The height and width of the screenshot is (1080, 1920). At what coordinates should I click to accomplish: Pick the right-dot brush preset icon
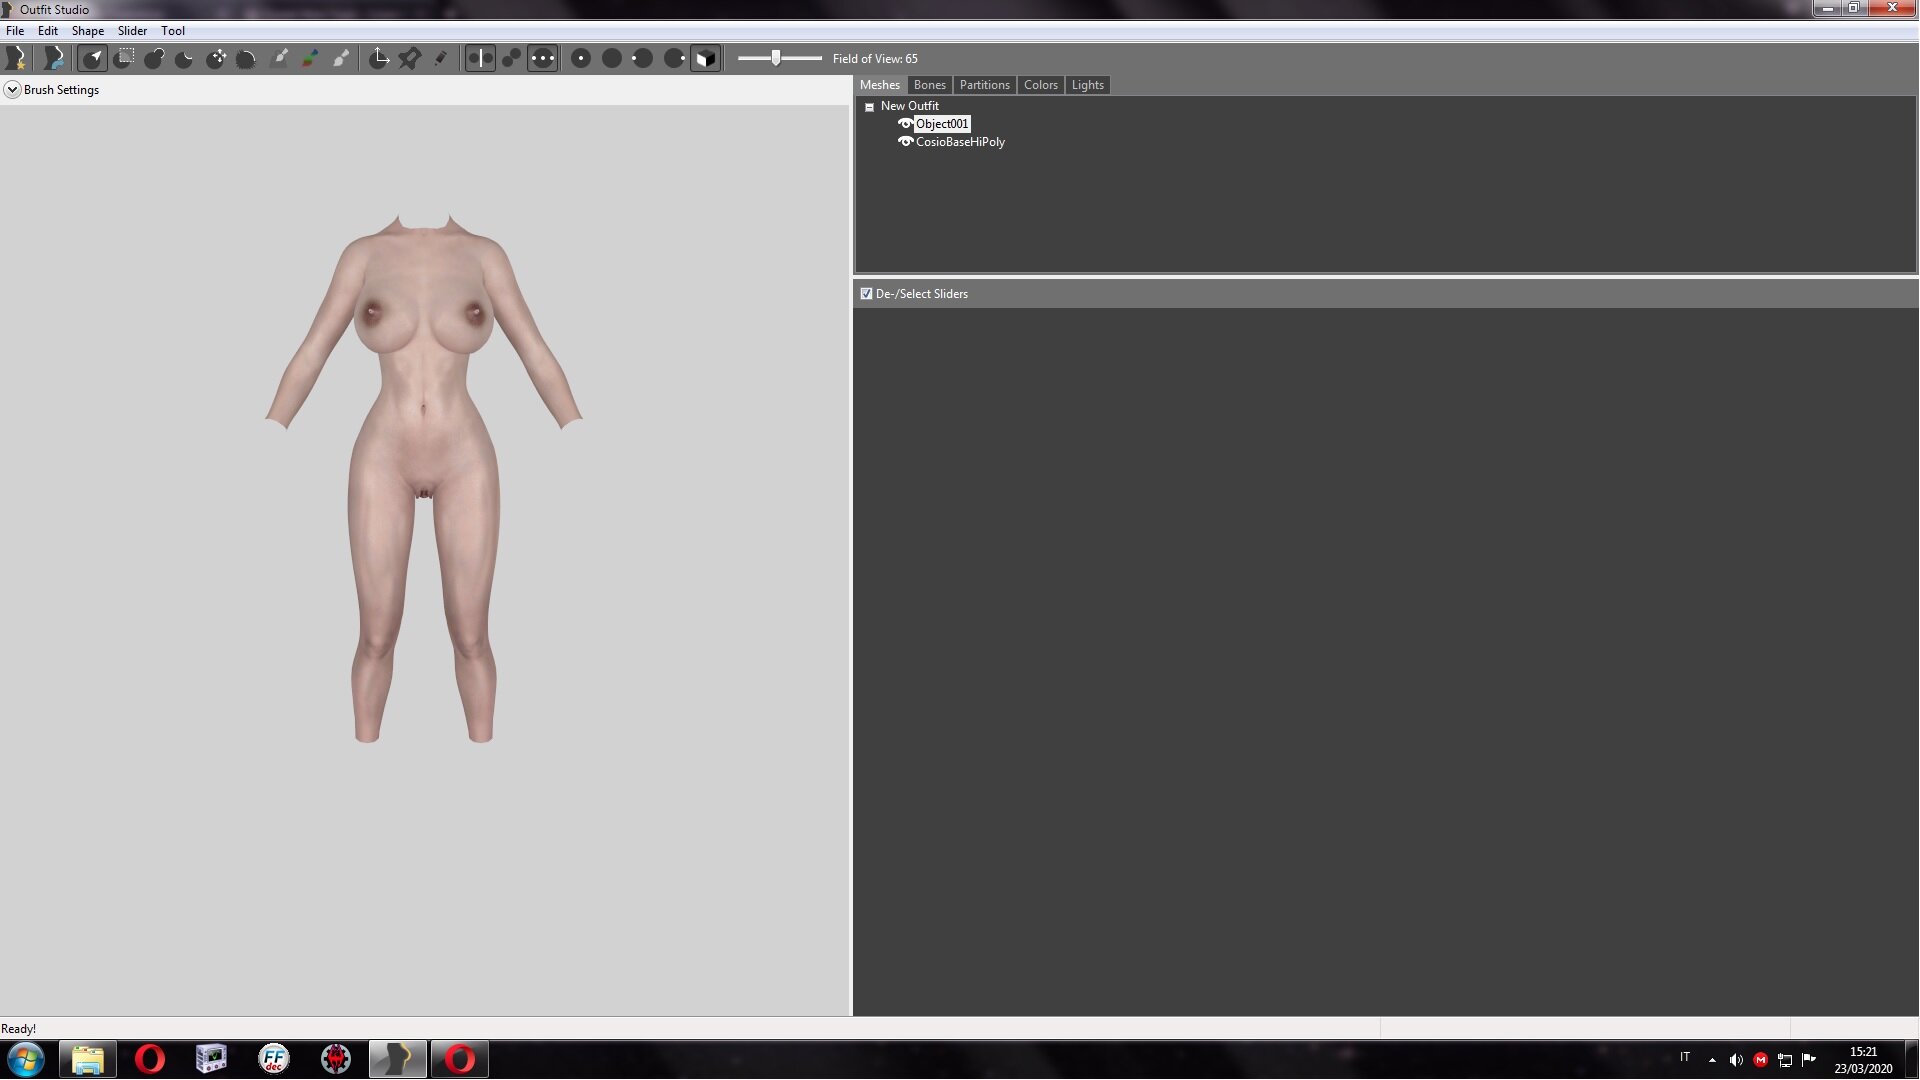click(674, 58)
